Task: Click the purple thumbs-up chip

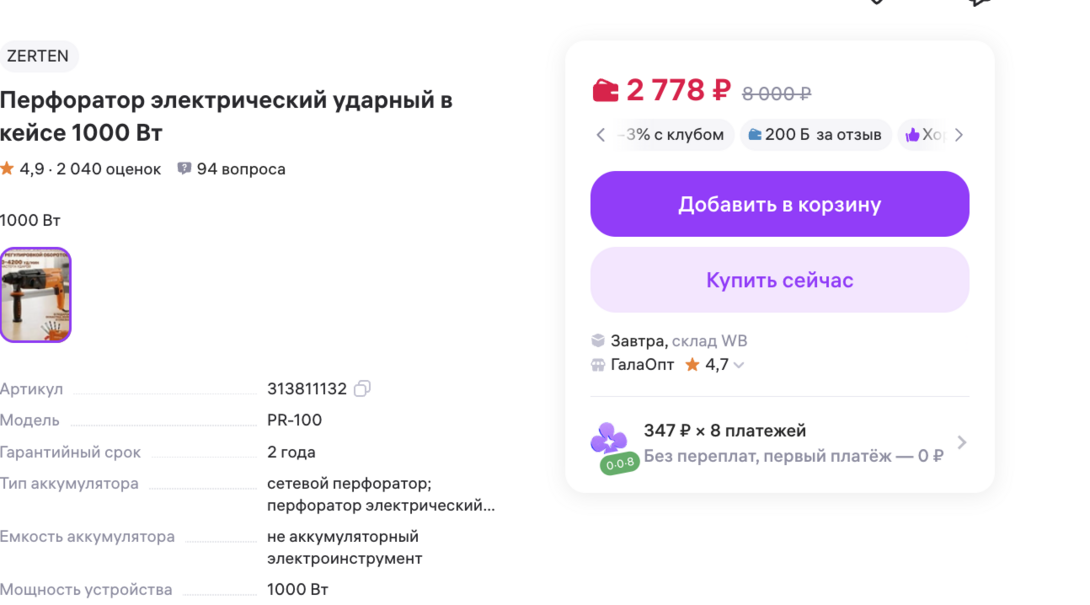Action: click(x=924, y=135)
